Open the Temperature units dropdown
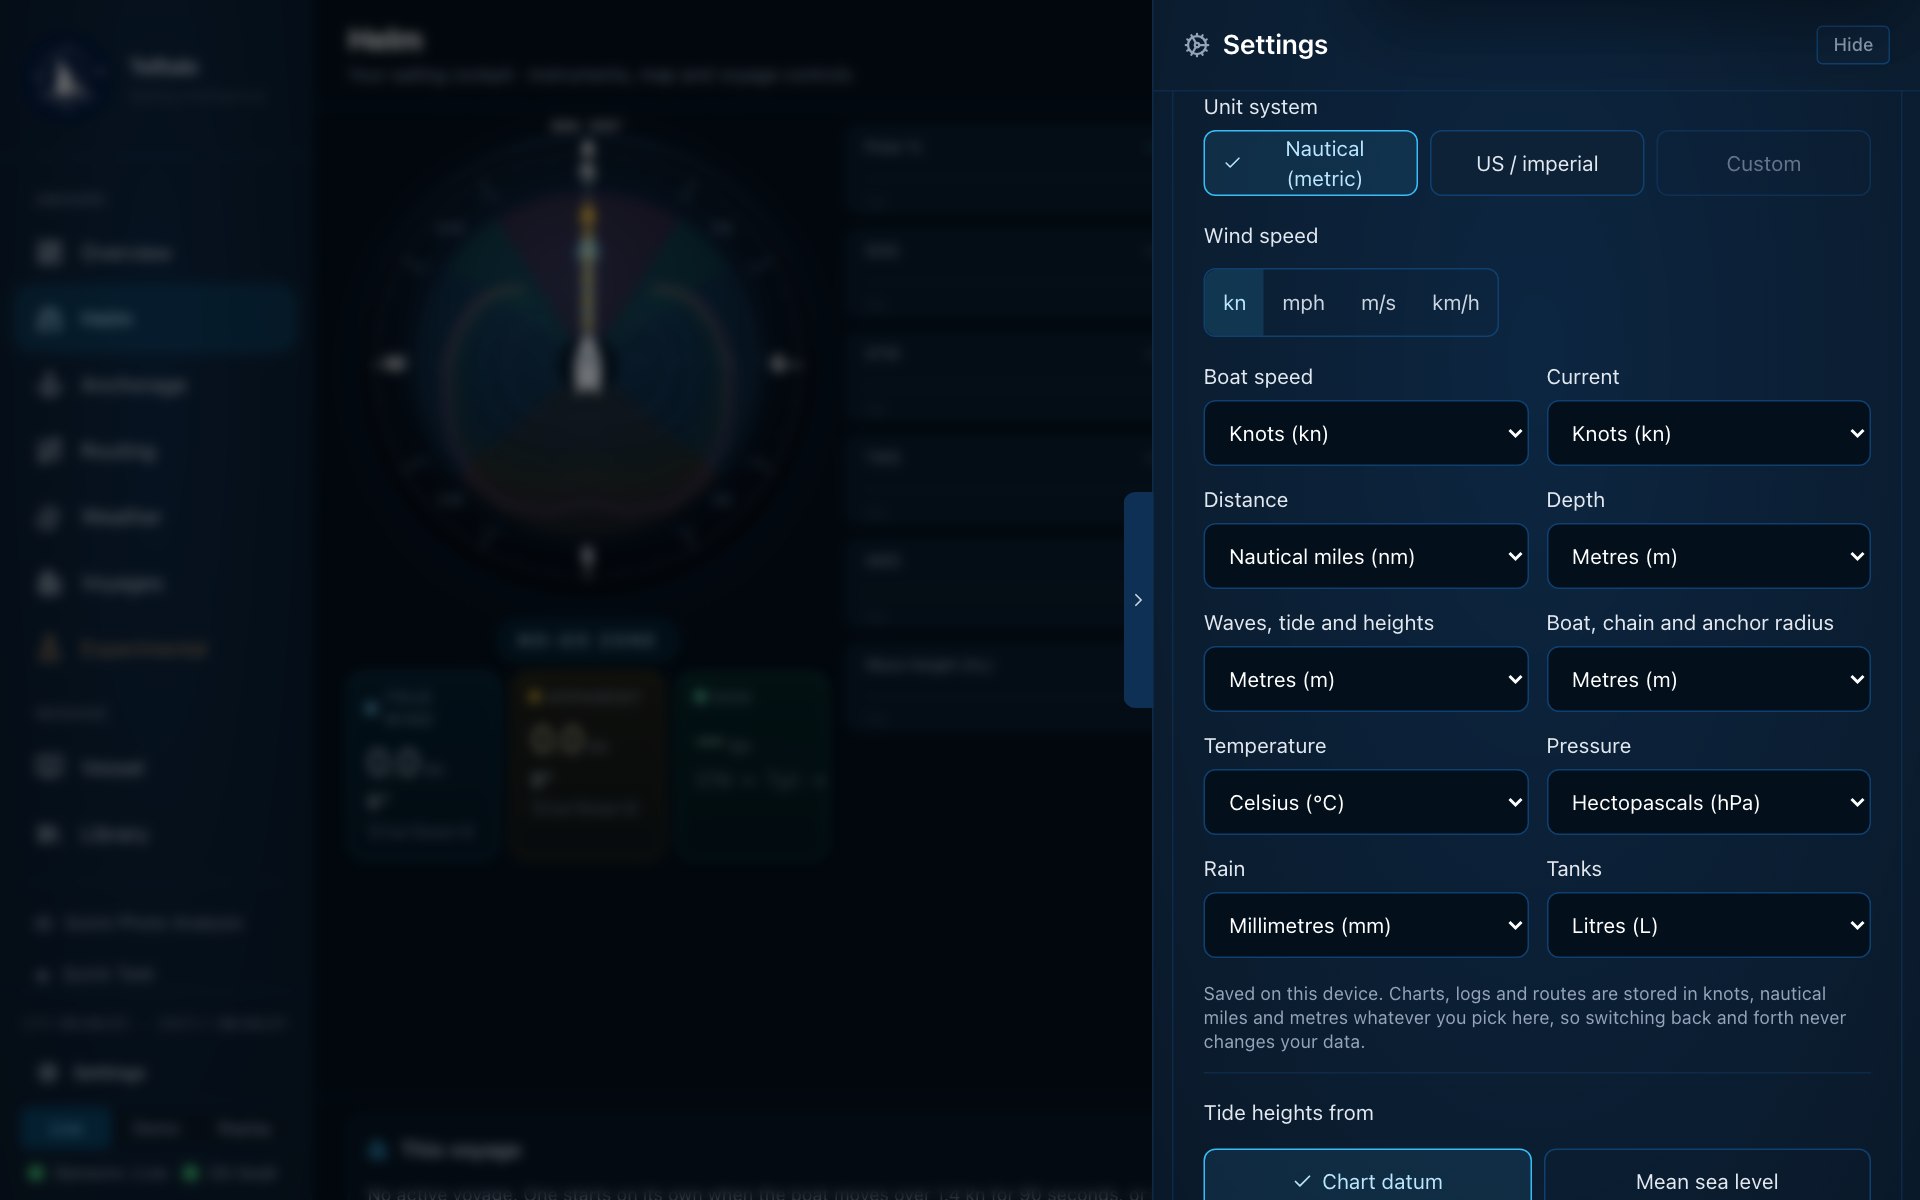This screenshot has height=1200, width=1920. tap(1365, 802)
